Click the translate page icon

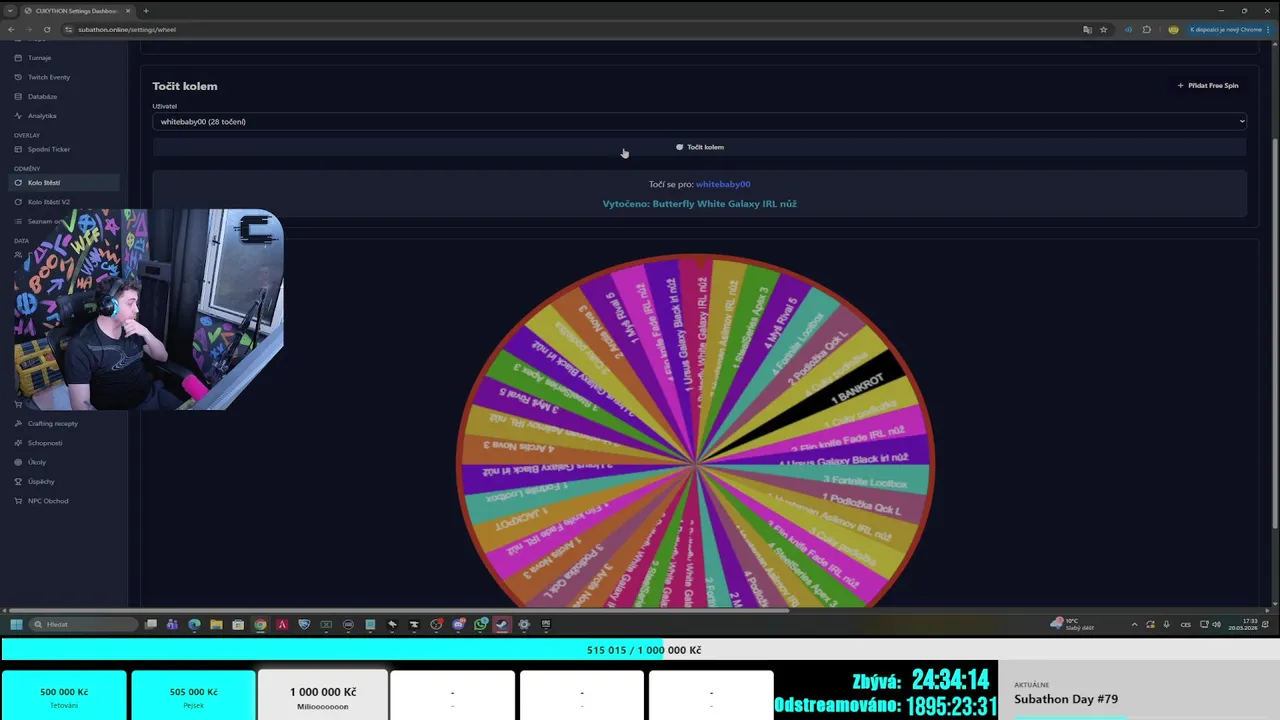pos(1087,29)
